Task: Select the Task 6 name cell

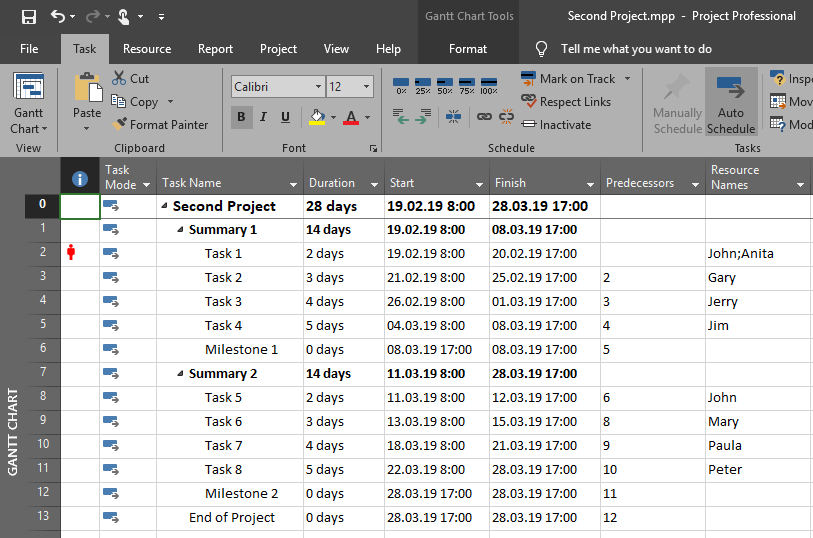Action: click(x=224, y=421)
